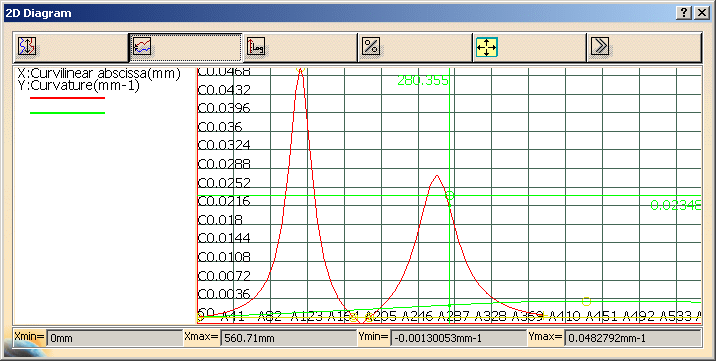The image size is (716, 361).
Task: Click the green circle cursor marker on curve
Action: 450,196
